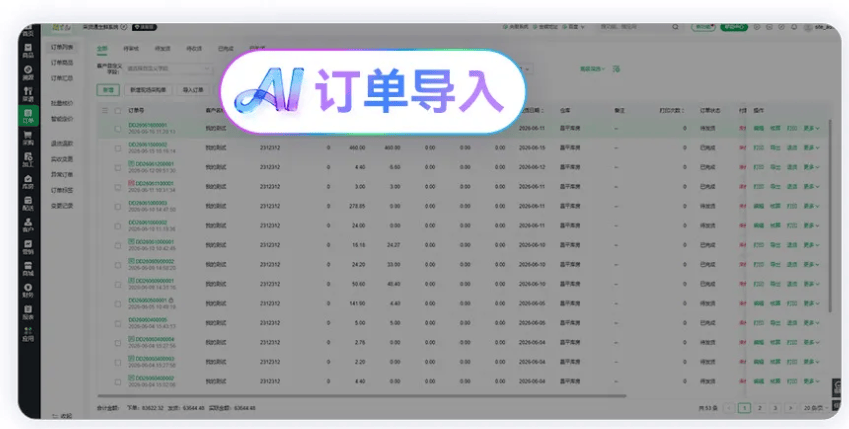Screen dimensions: 849x429
Task: Click the magnifier search icon in top bar
Action: 675,27
